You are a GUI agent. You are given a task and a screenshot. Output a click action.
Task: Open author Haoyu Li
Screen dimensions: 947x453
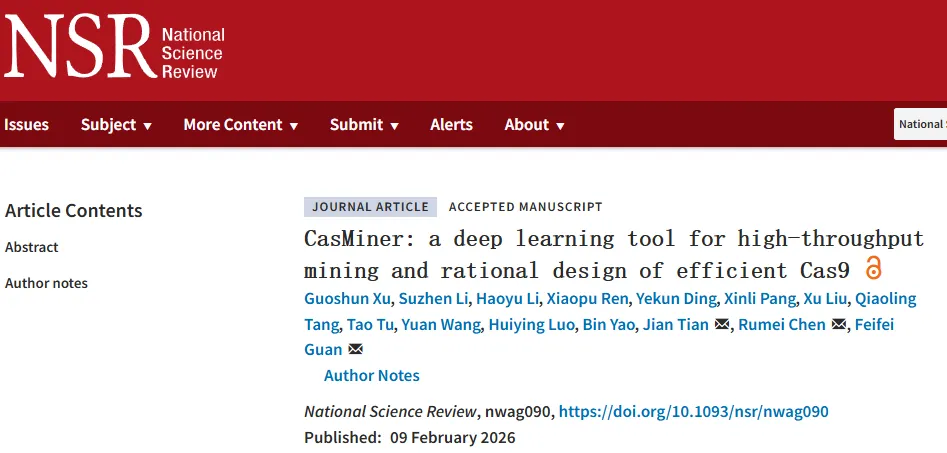[x=507, y=299]
